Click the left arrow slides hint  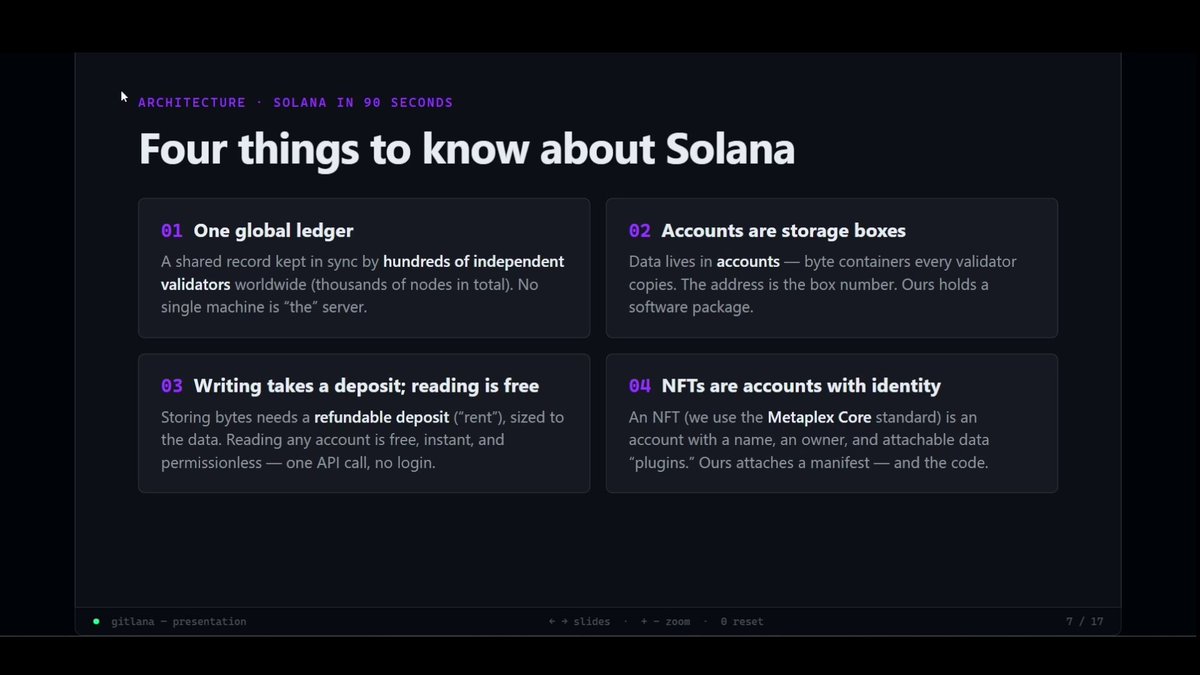tap(552, 621)
